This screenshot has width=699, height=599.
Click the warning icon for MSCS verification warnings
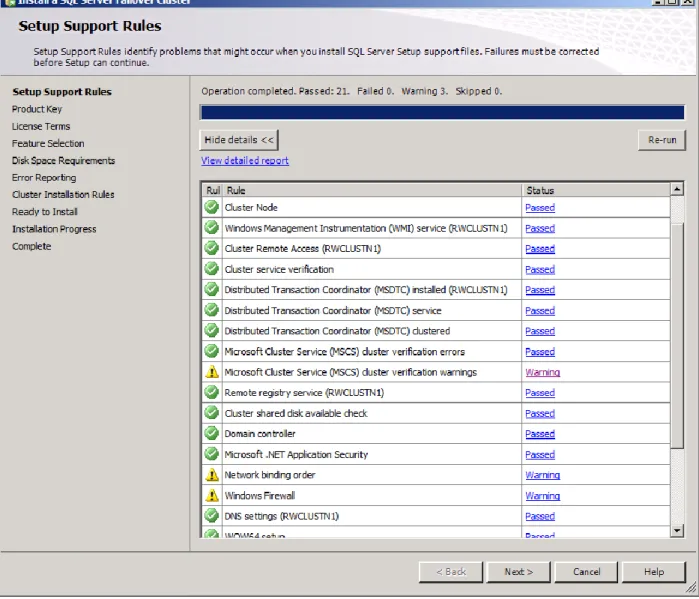(x=212, y=372)
